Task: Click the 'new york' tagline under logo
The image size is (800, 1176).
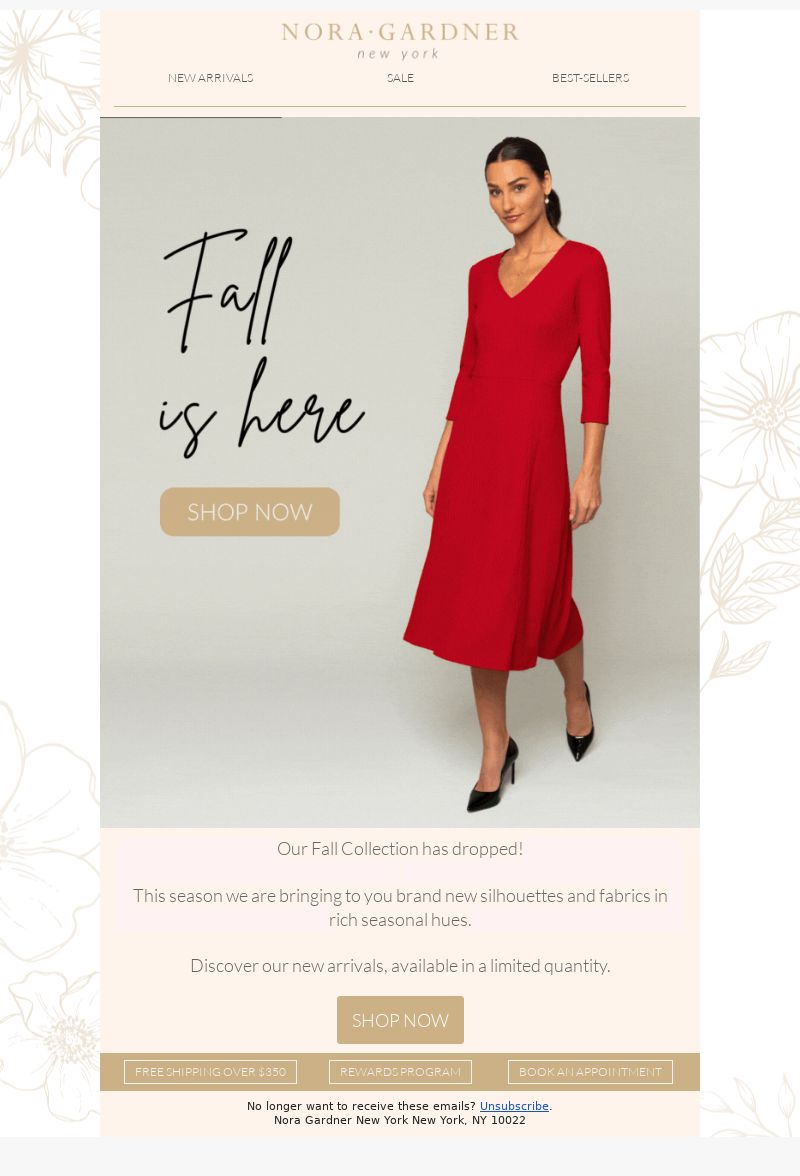Action: [398, 54]
